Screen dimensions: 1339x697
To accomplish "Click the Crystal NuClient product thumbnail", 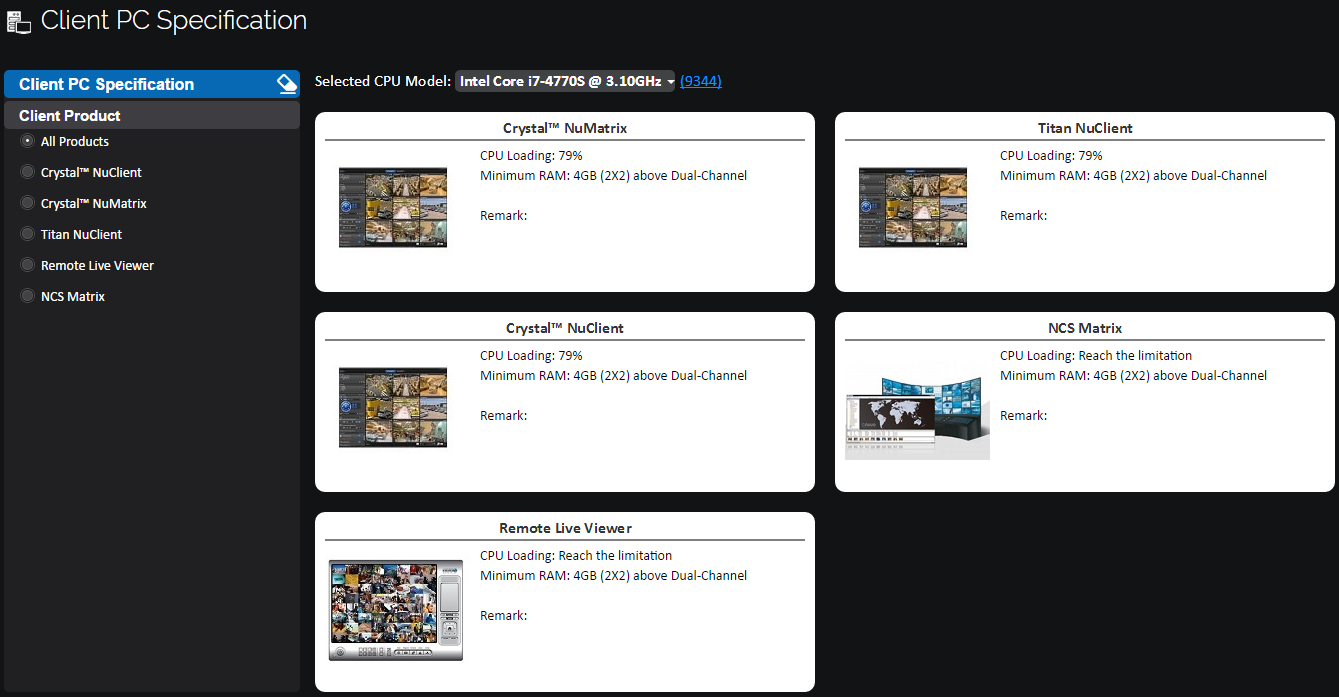I will [x=393, y=407].
